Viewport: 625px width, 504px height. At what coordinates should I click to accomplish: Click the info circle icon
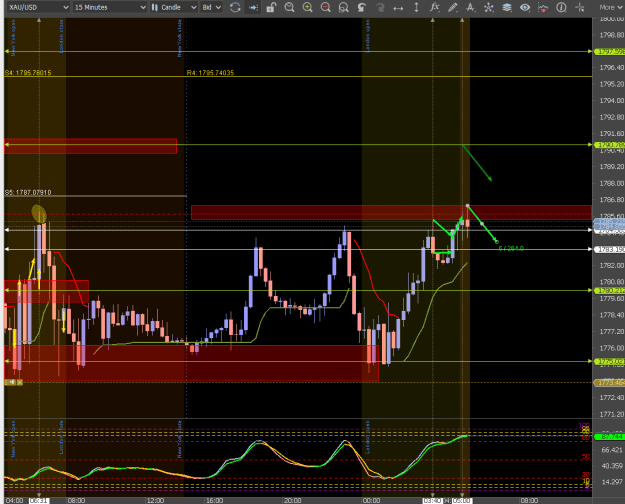pyautogui.click(x=561, y=7)
